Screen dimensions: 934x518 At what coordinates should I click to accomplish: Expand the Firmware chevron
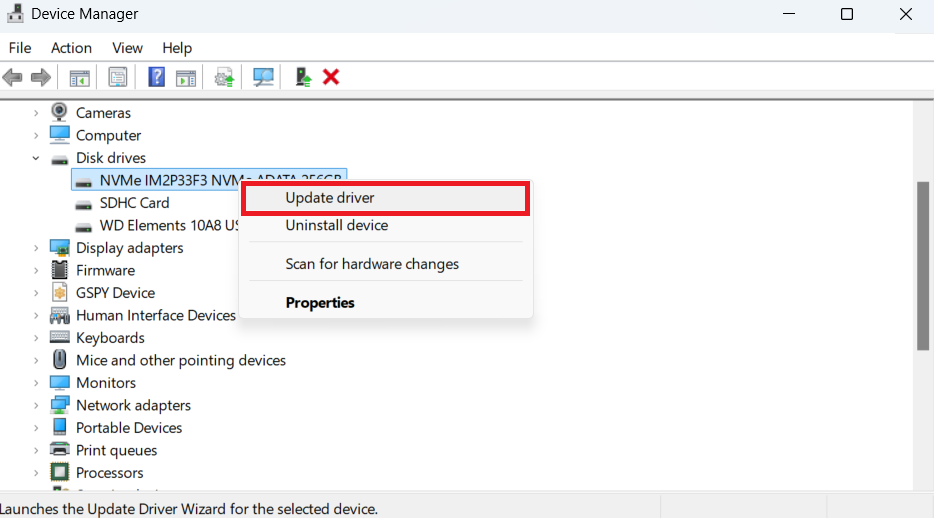36,270
